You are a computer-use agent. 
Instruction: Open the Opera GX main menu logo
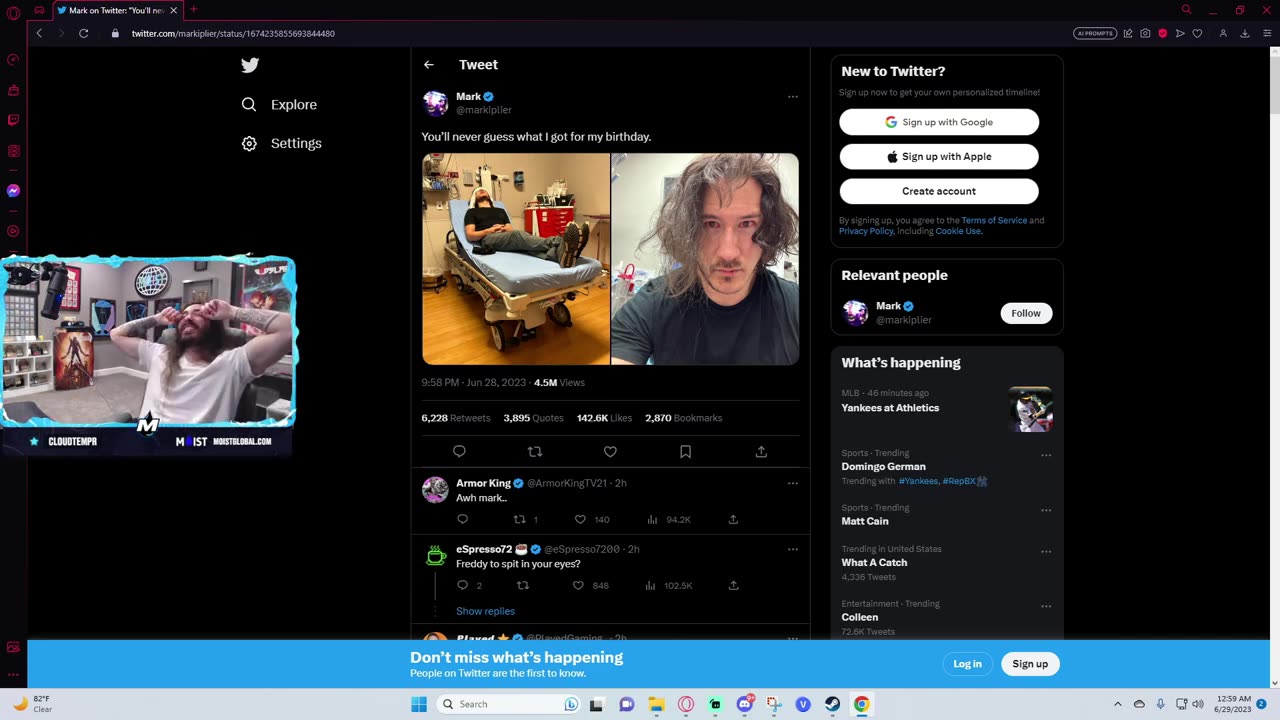tap(13, 11)
